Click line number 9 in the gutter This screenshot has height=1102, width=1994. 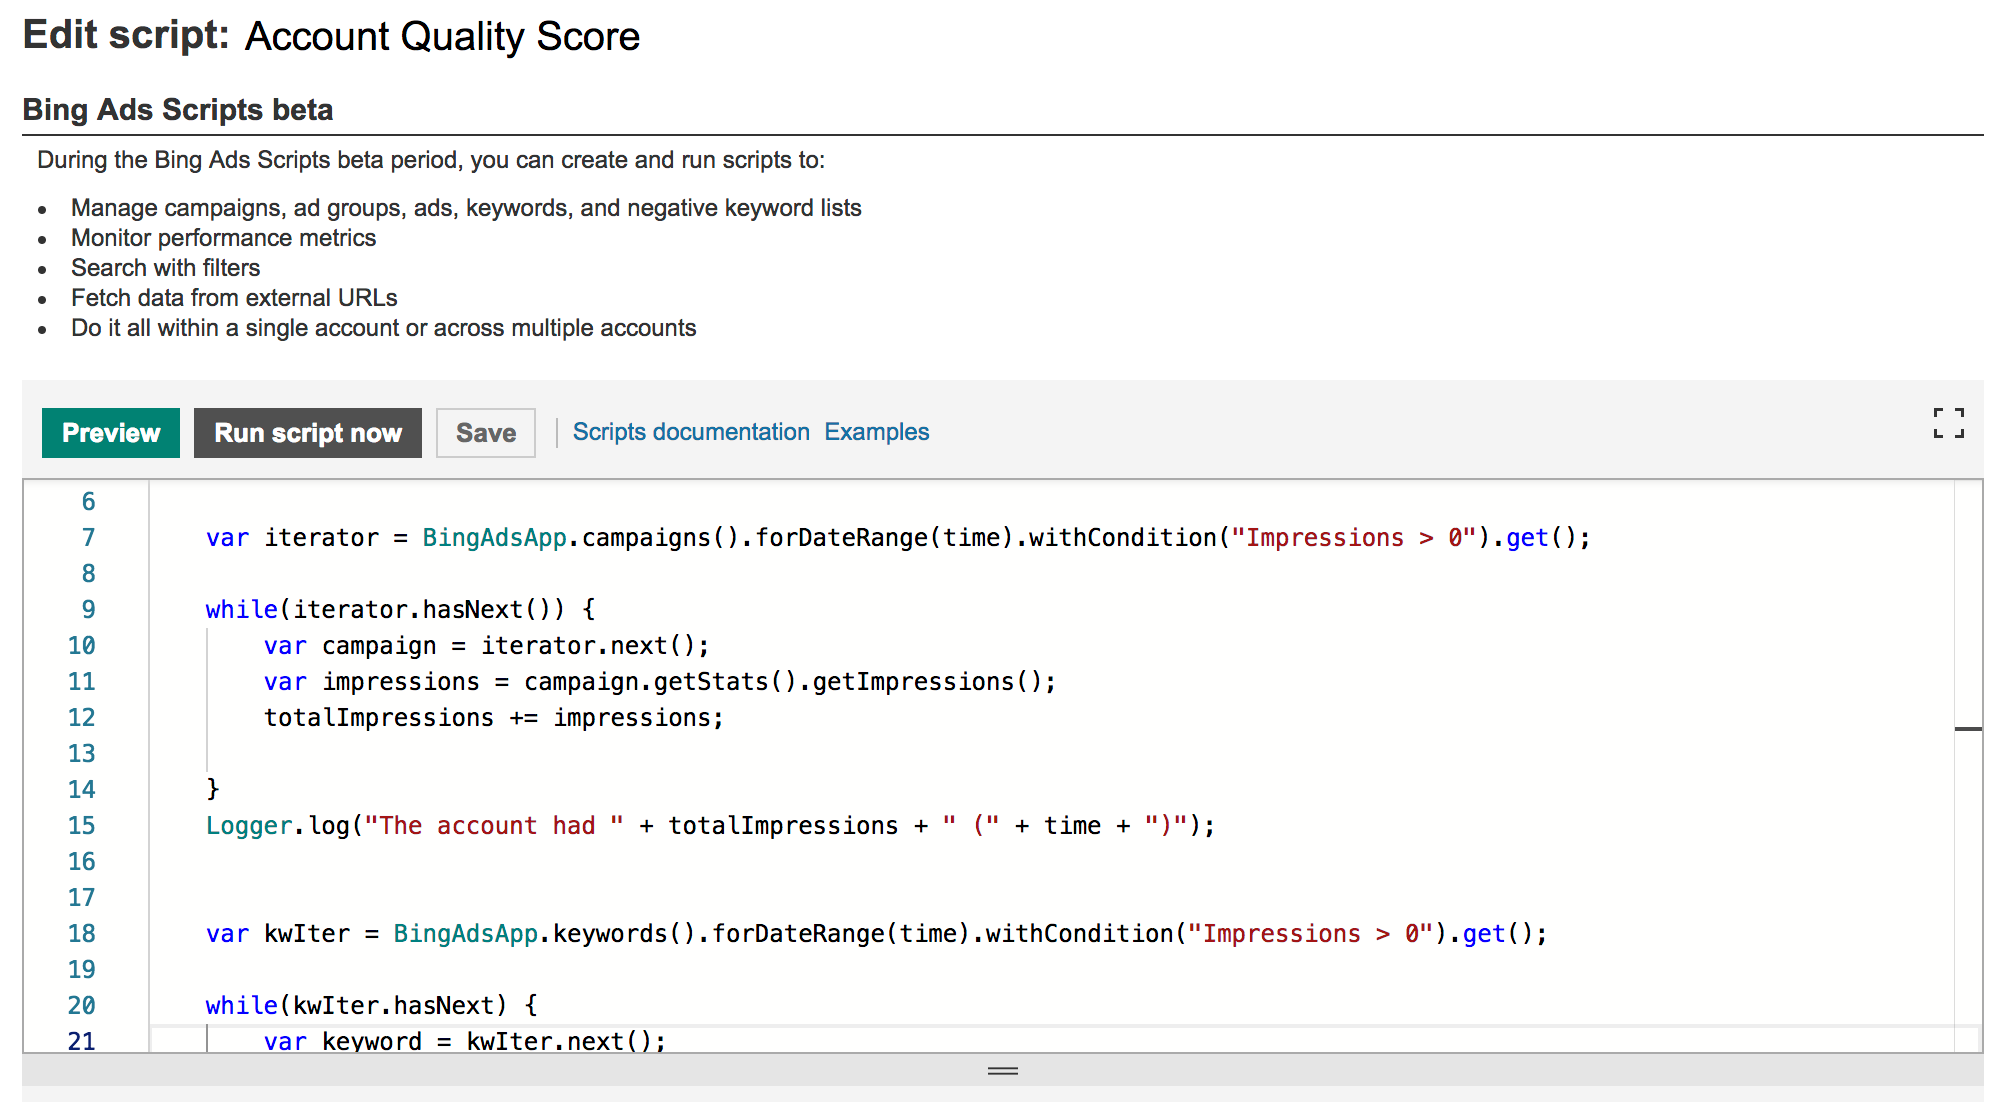[x=88, y=610]
